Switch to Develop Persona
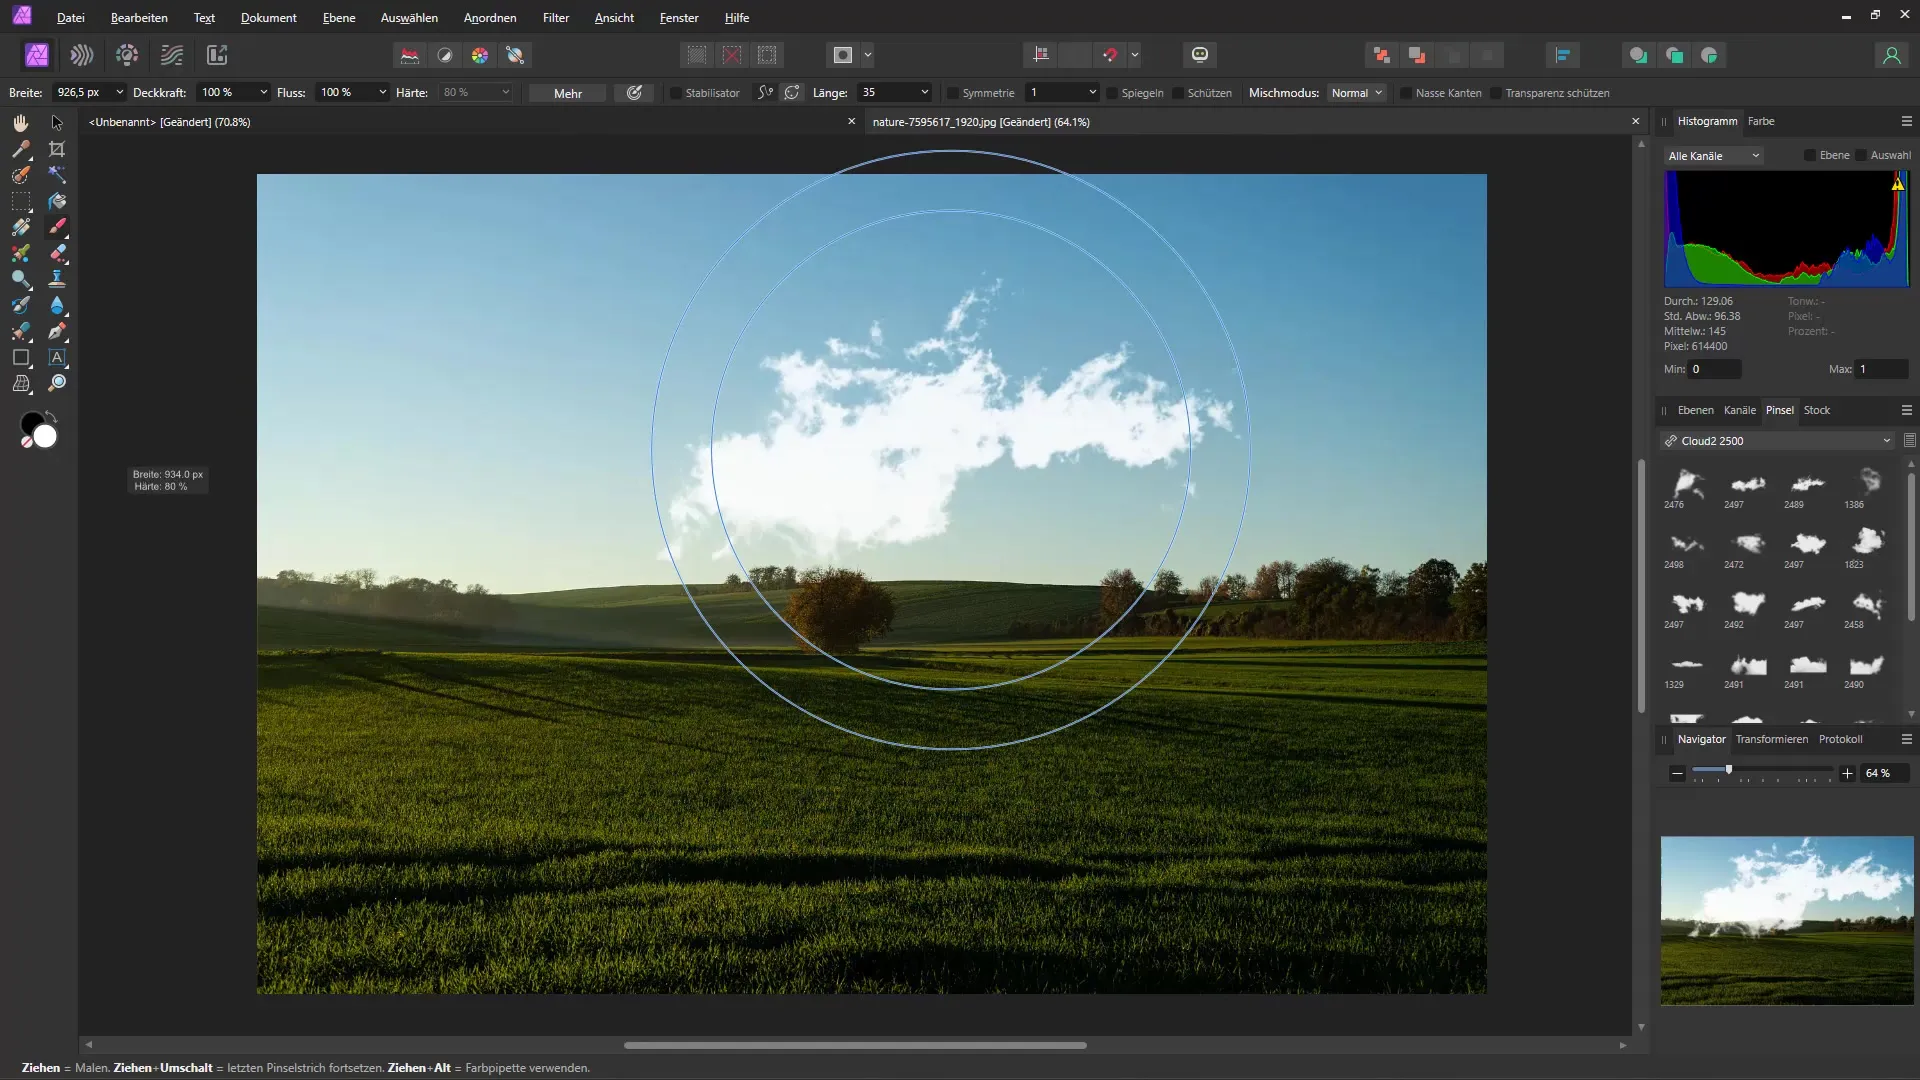 click(x=127, y=55)
